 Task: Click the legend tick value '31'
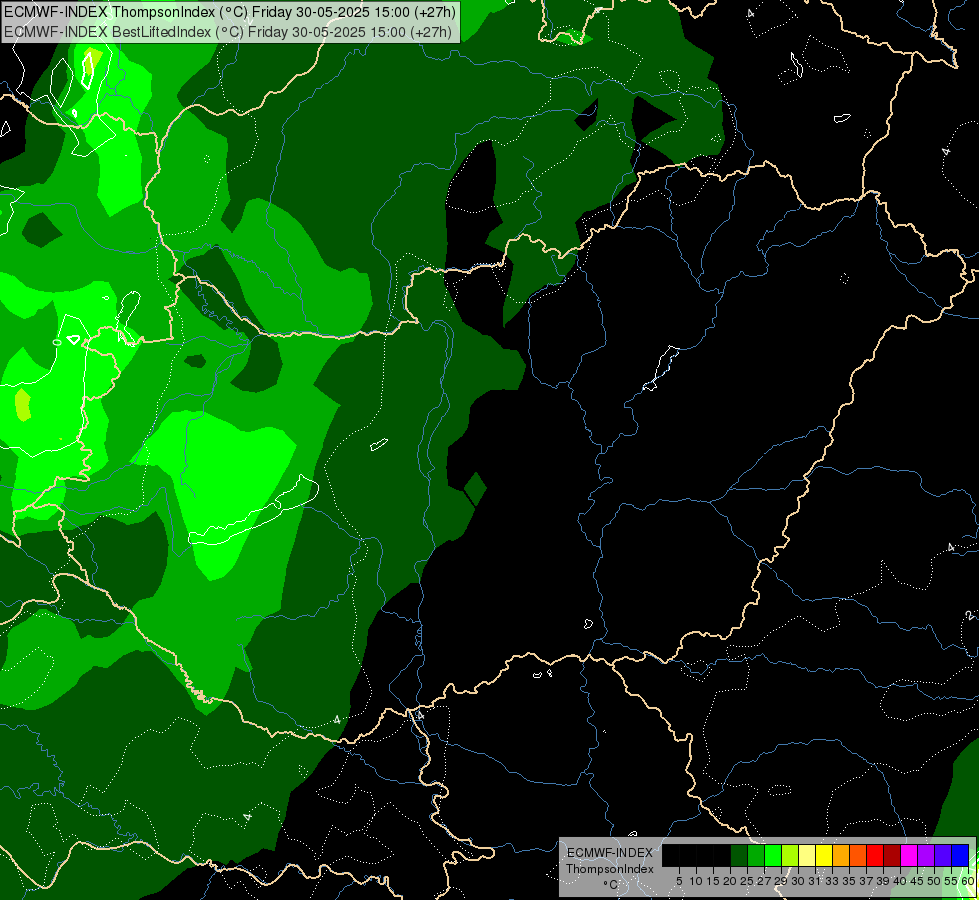[x=815, y=881]
